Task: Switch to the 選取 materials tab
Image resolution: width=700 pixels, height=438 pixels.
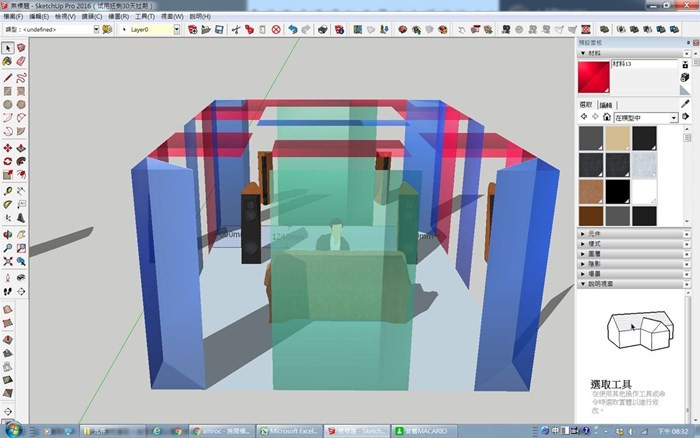Action: 586,105
